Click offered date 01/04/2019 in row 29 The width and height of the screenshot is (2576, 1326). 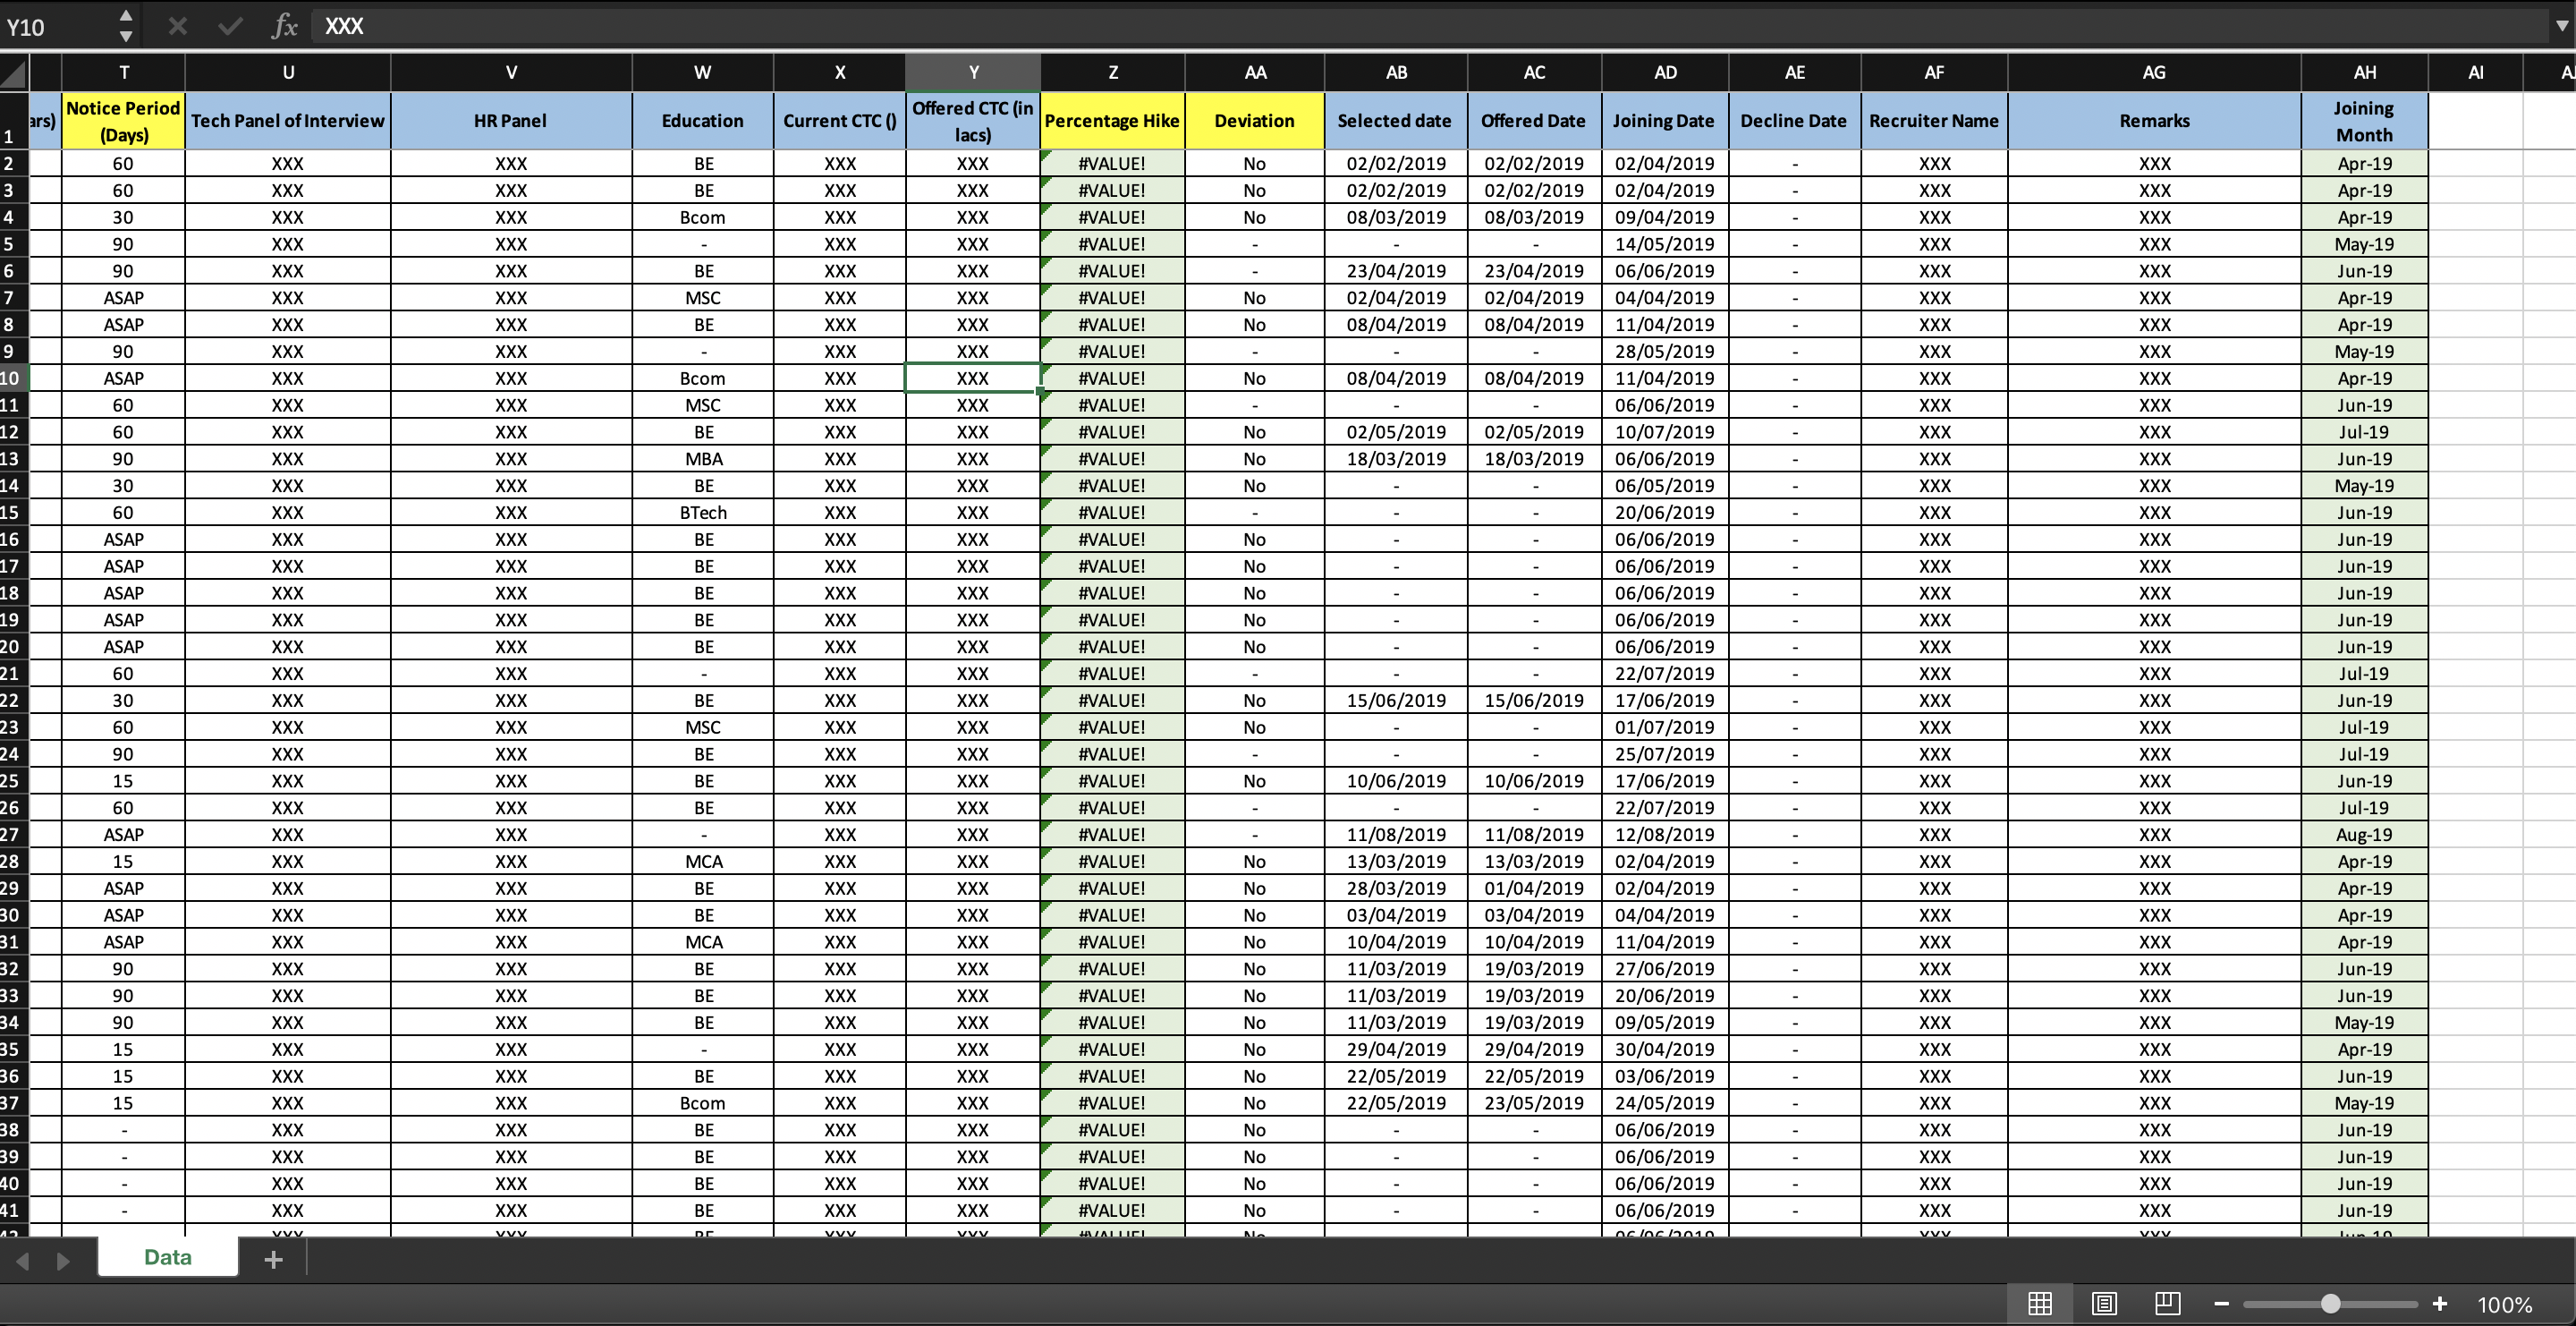pyautogui.click(x=1534, y=888)
